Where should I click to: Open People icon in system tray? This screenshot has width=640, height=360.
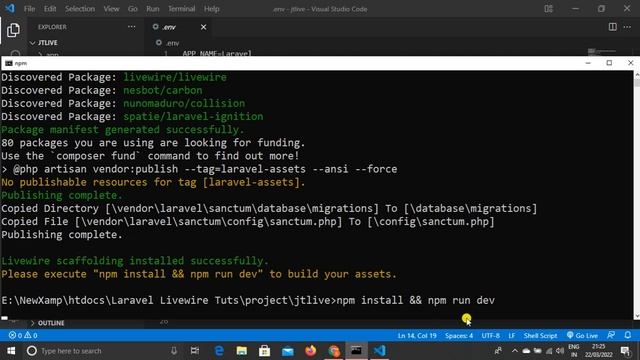pos(498,351)
